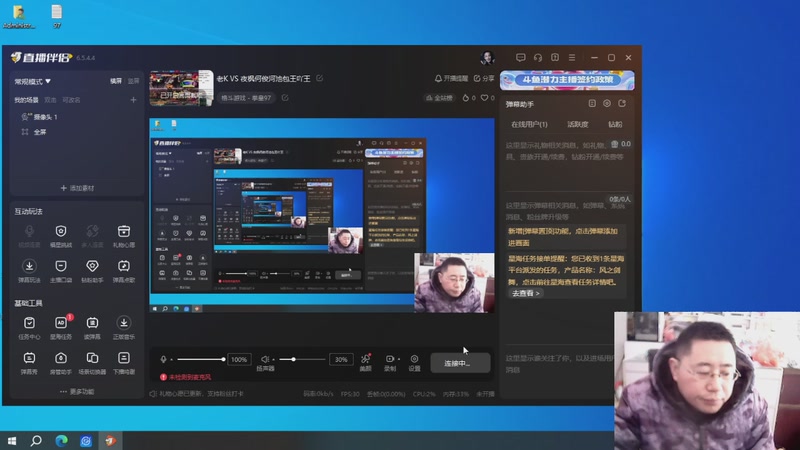
Task: Click the 连接中 start stream button
Action: pyautogui.click(x=460, y=363)
